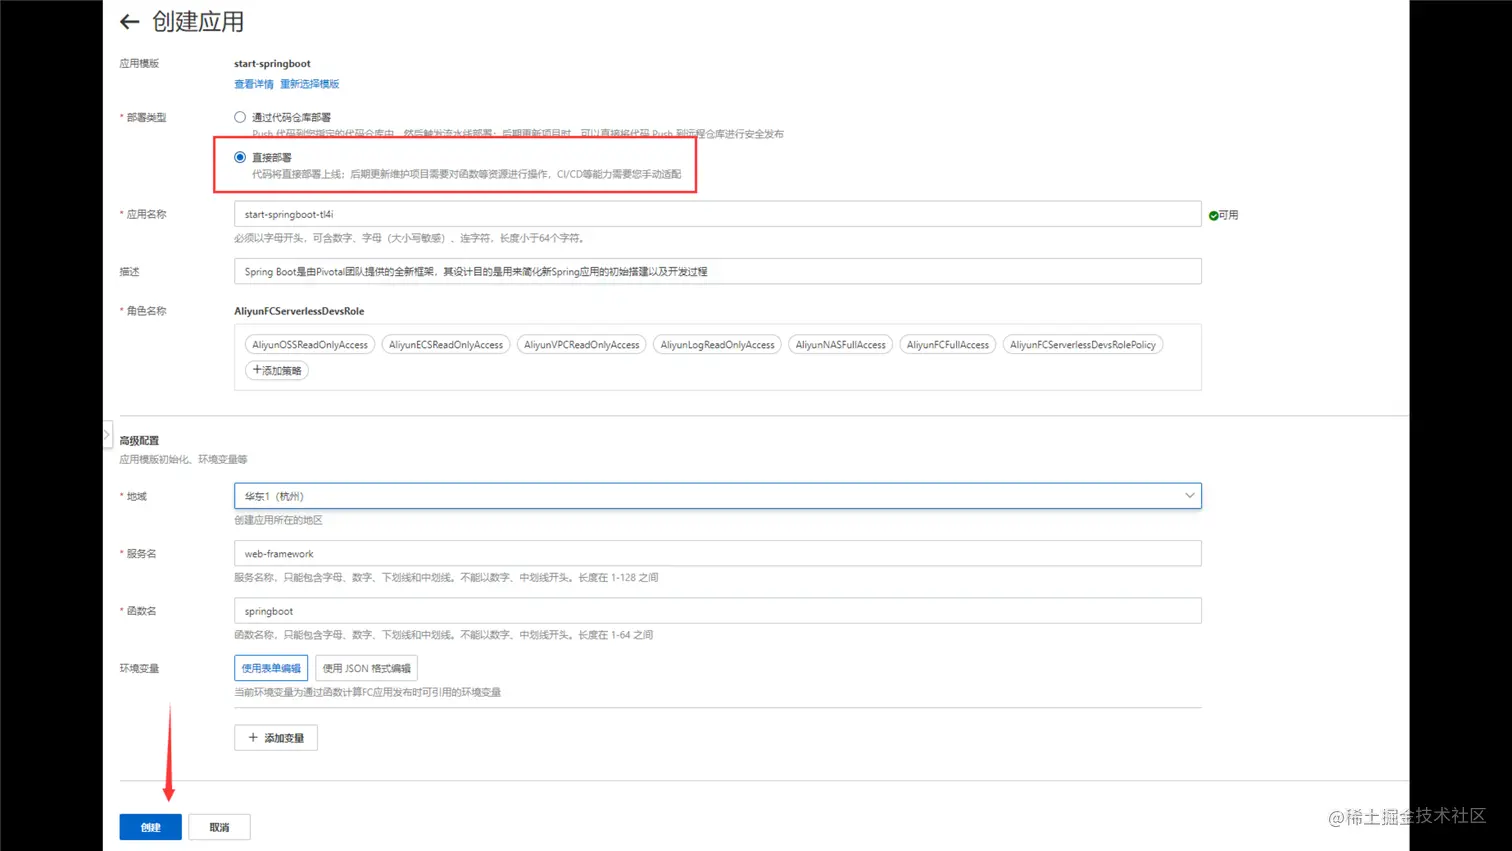Select the AliyunOSSReadOnlyAccess policy tag
1512x851 pixels.
pos(310,345)
